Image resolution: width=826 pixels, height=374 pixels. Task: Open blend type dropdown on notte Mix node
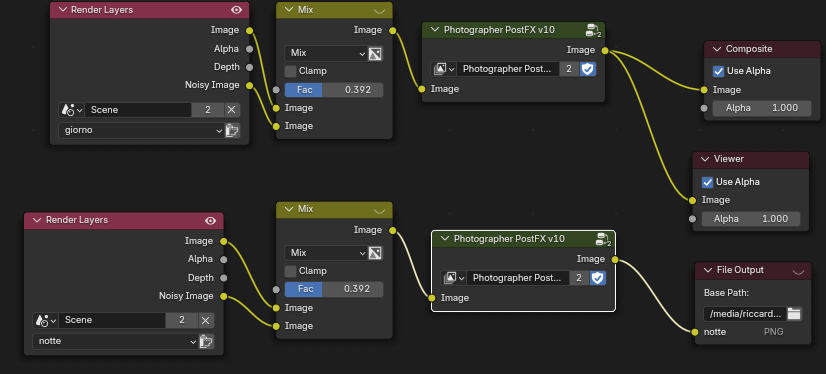coord(326,253)
